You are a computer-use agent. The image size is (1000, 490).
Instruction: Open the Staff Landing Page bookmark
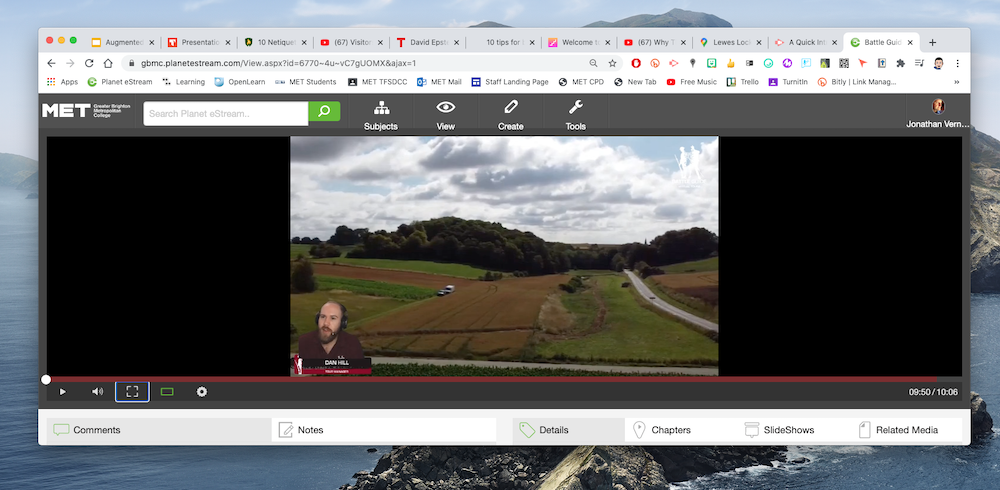[x=510, y=82]
